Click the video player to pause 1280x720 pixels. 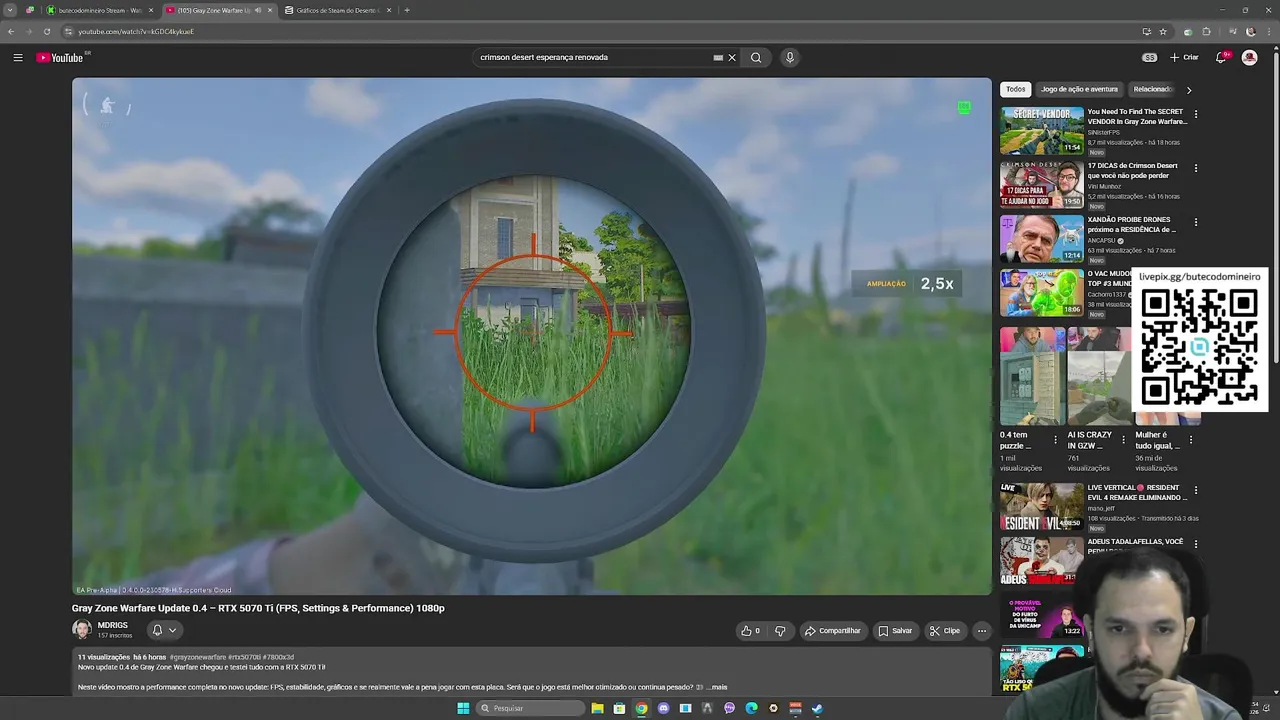tap(532, 336)
